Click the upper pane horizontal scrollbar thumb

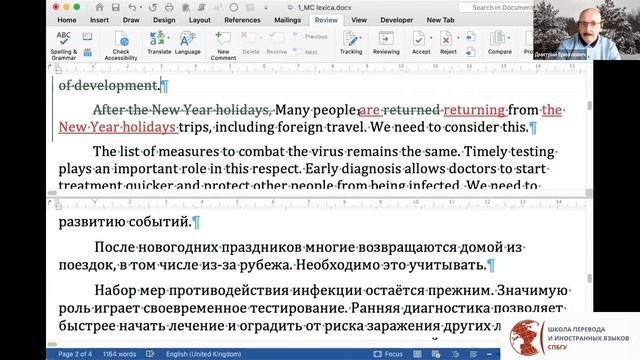pos(52,193)
